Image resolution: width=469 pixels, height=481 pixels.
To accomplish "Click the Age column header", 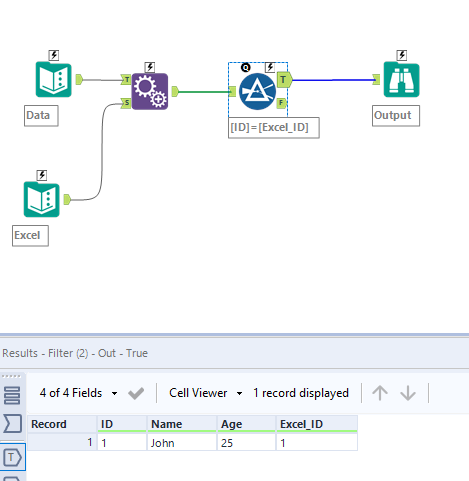I will (246, 424).
